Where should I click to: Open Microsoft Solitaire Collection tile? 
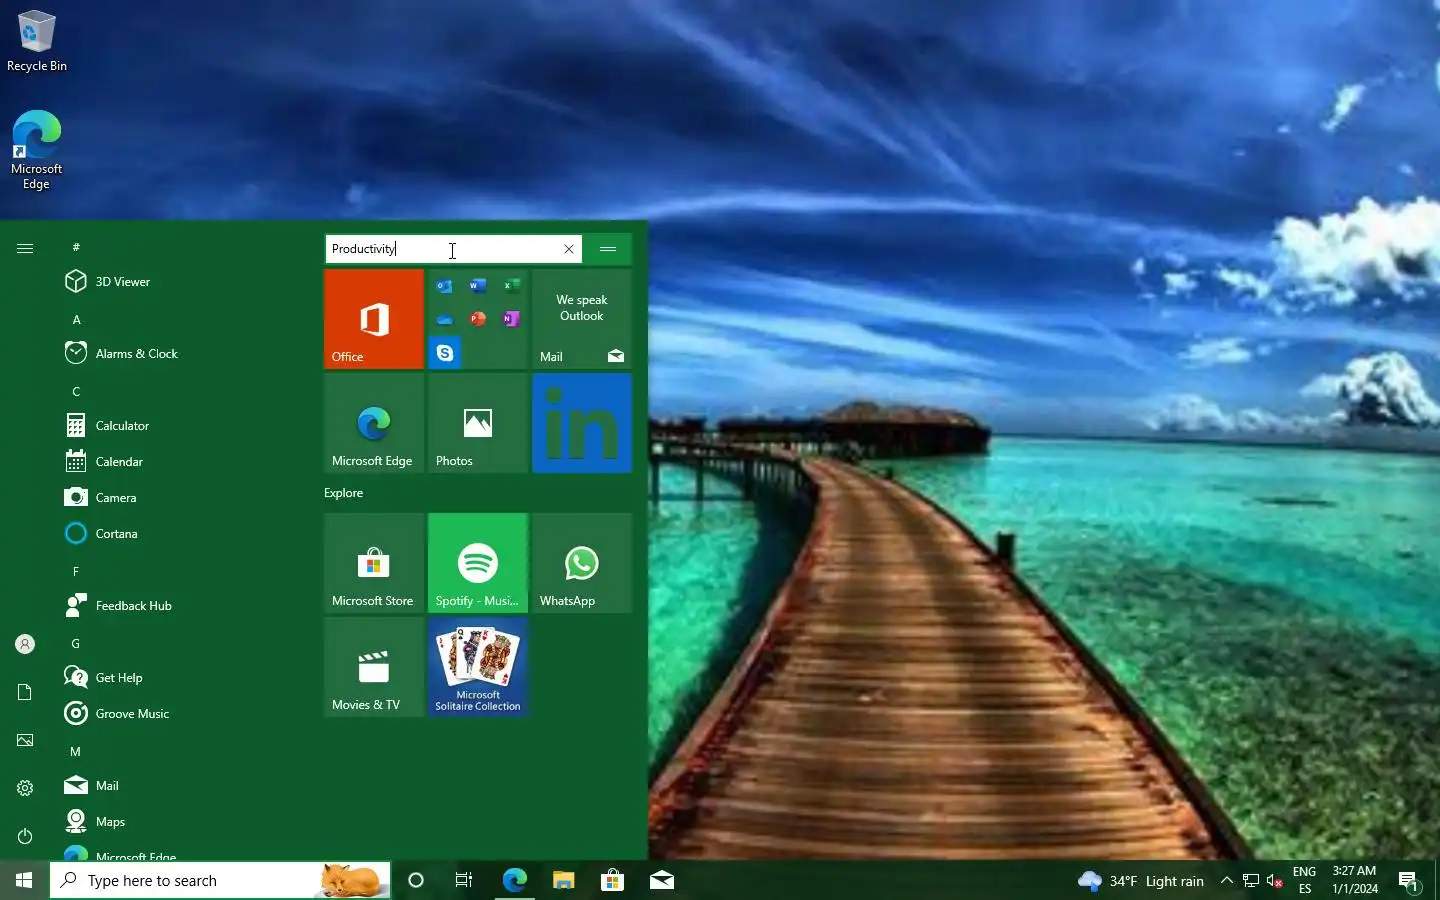click(478, 667)
